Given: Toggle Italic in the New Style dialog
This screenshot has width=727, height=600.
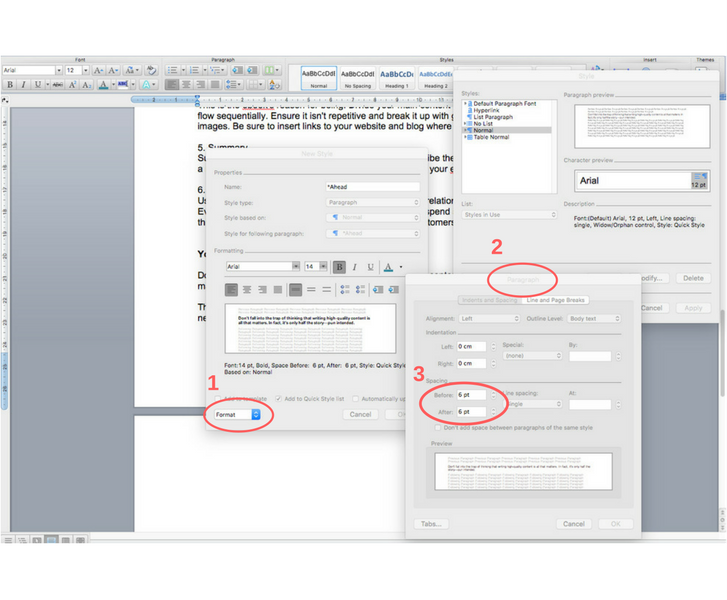Looking at the screenshot, I should click(x=355, y=267).
